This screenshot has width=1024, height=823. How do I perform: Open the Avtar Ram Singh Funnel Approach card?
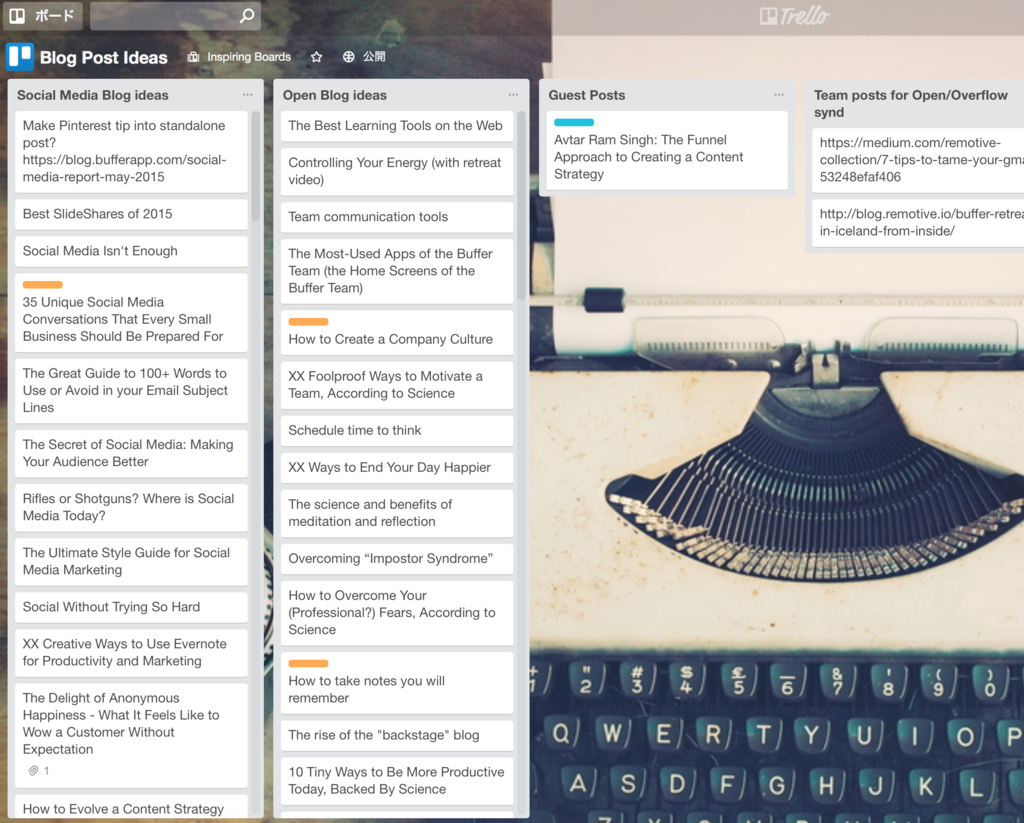click(667, 150)
